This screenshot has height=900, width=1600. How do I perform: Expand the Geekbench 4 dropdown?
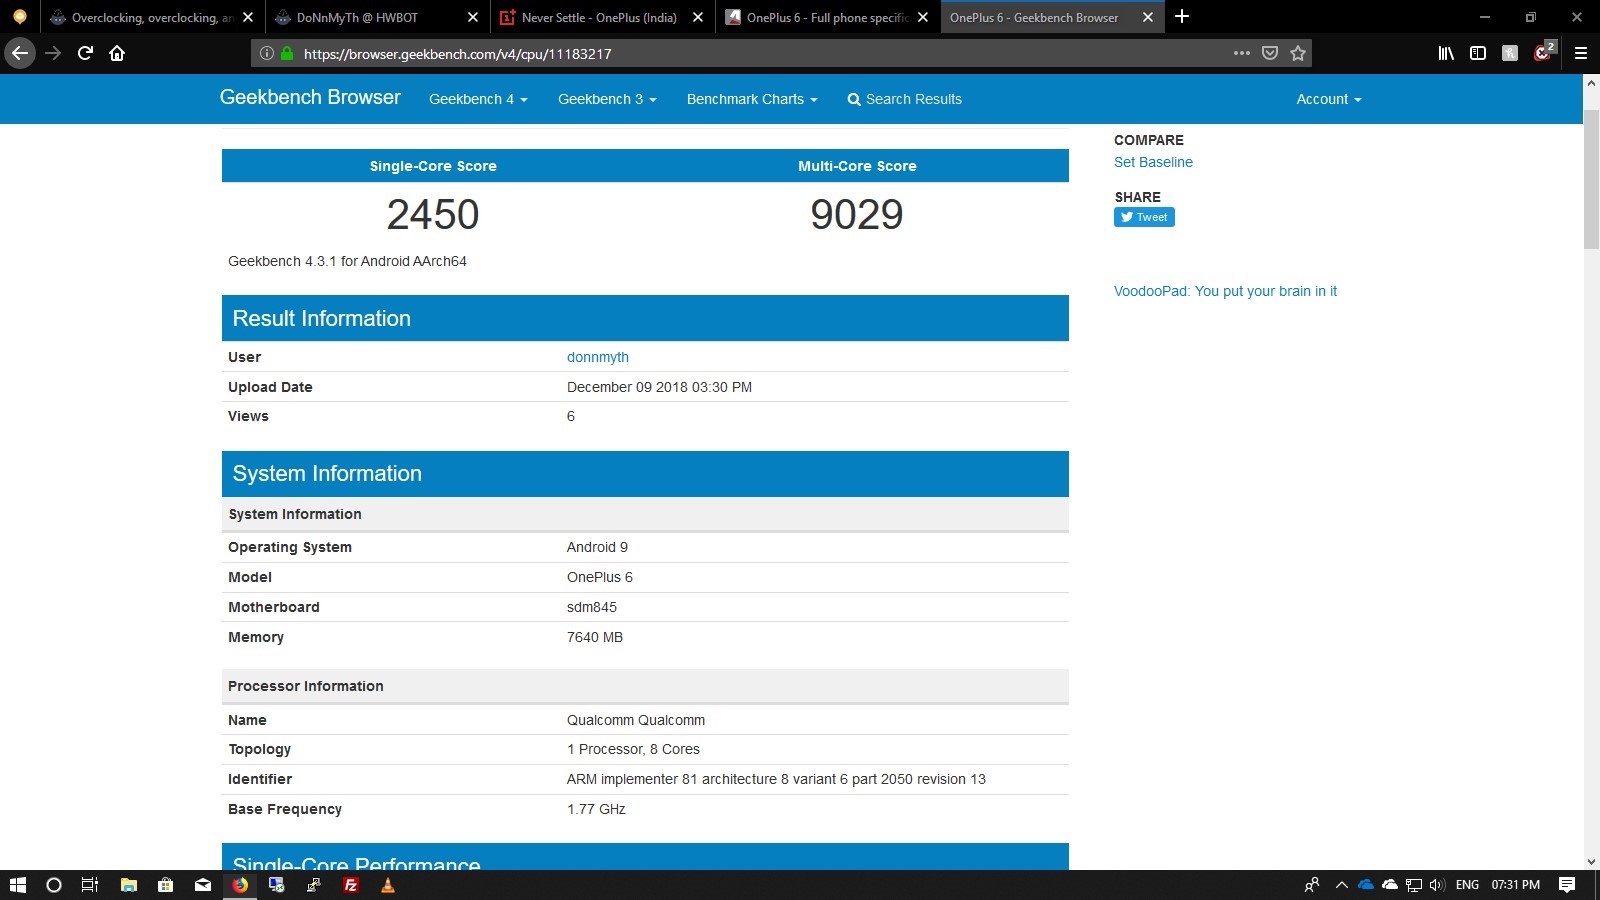pyautogui.click(x=478, y=99)
